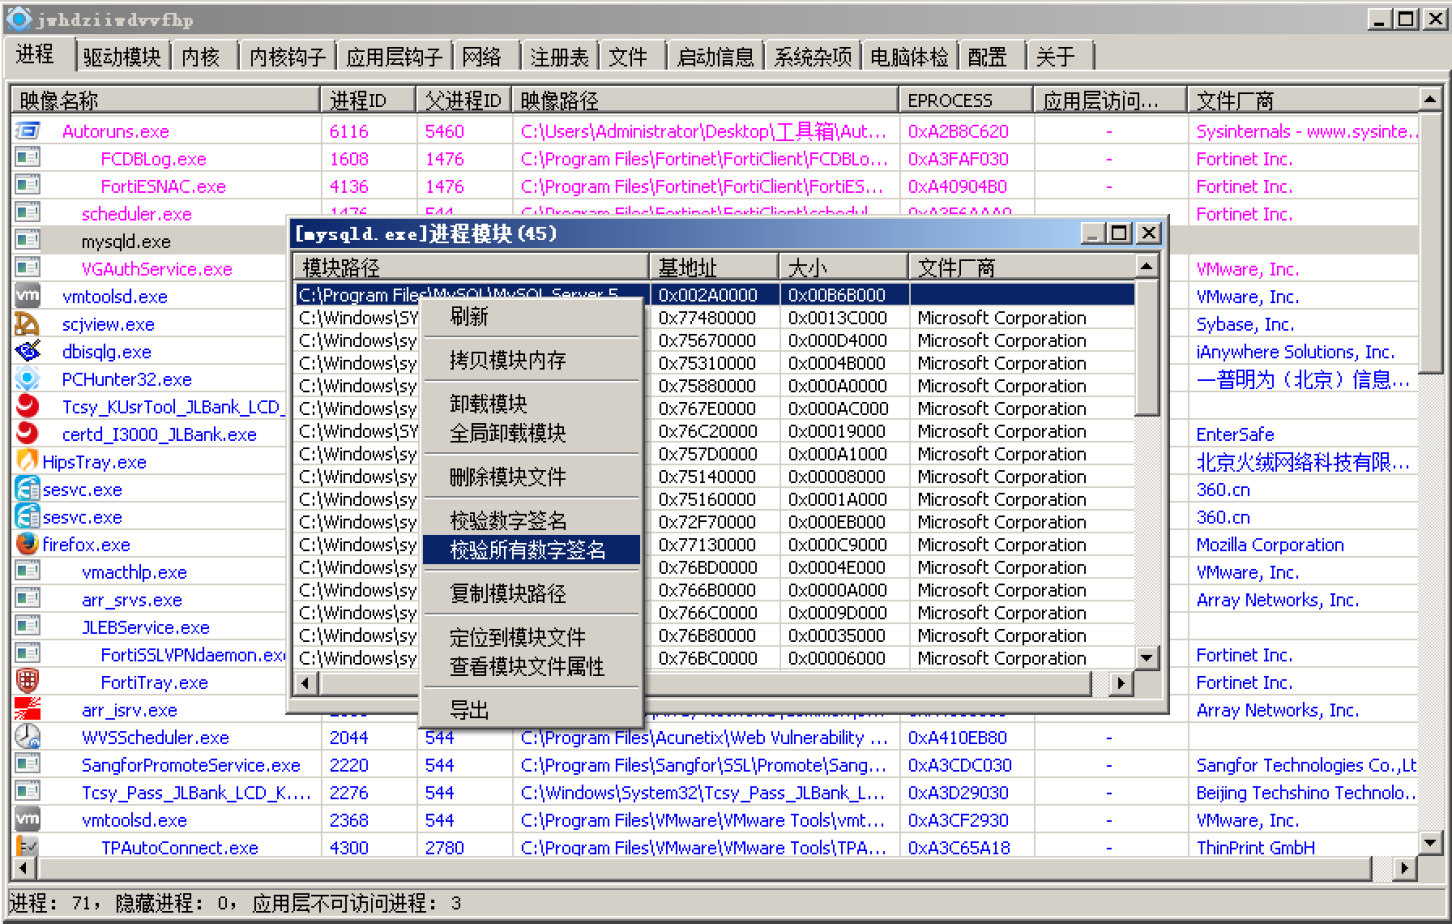Select the HipsTray.exe flame icon

click(x=27, y=462)
